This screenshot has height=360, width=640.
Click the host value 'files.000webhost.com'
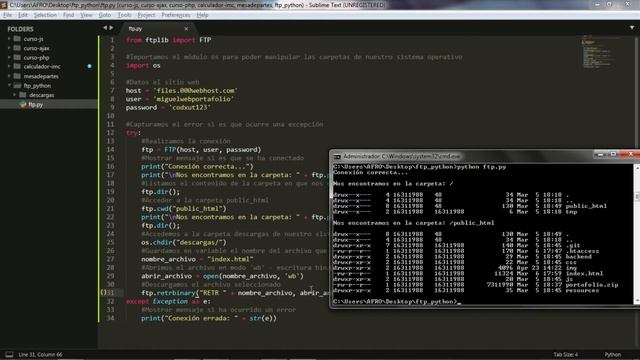tap(196, 91)
